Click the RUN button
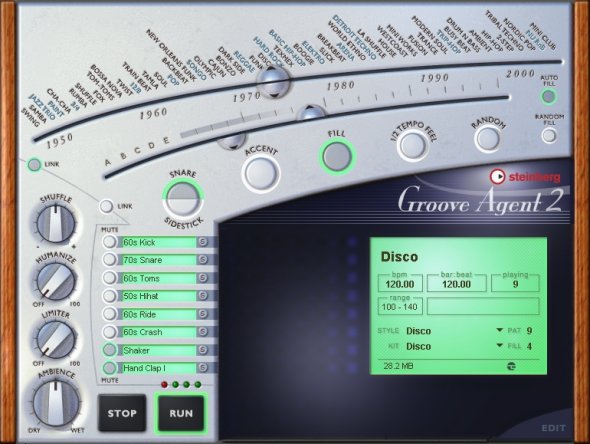Image resolution: width=590 pixels, height=444 pixels. click(x=181, y=413)
